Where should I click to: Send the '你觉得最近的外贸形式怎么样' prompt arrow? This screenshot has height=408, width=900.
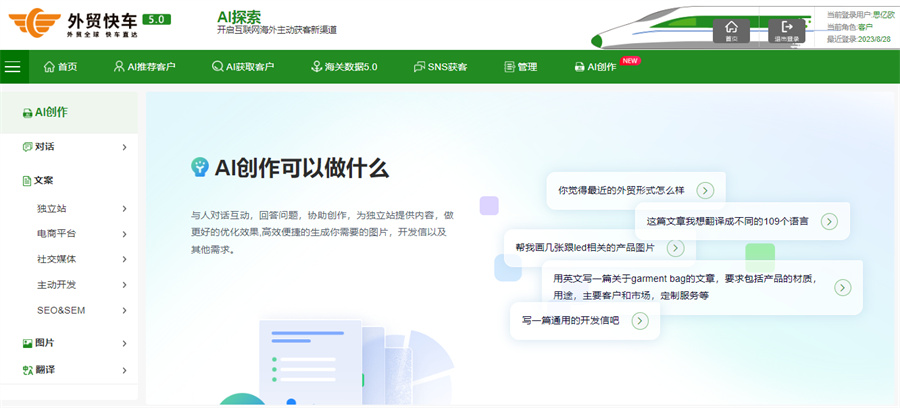[705, 190]
